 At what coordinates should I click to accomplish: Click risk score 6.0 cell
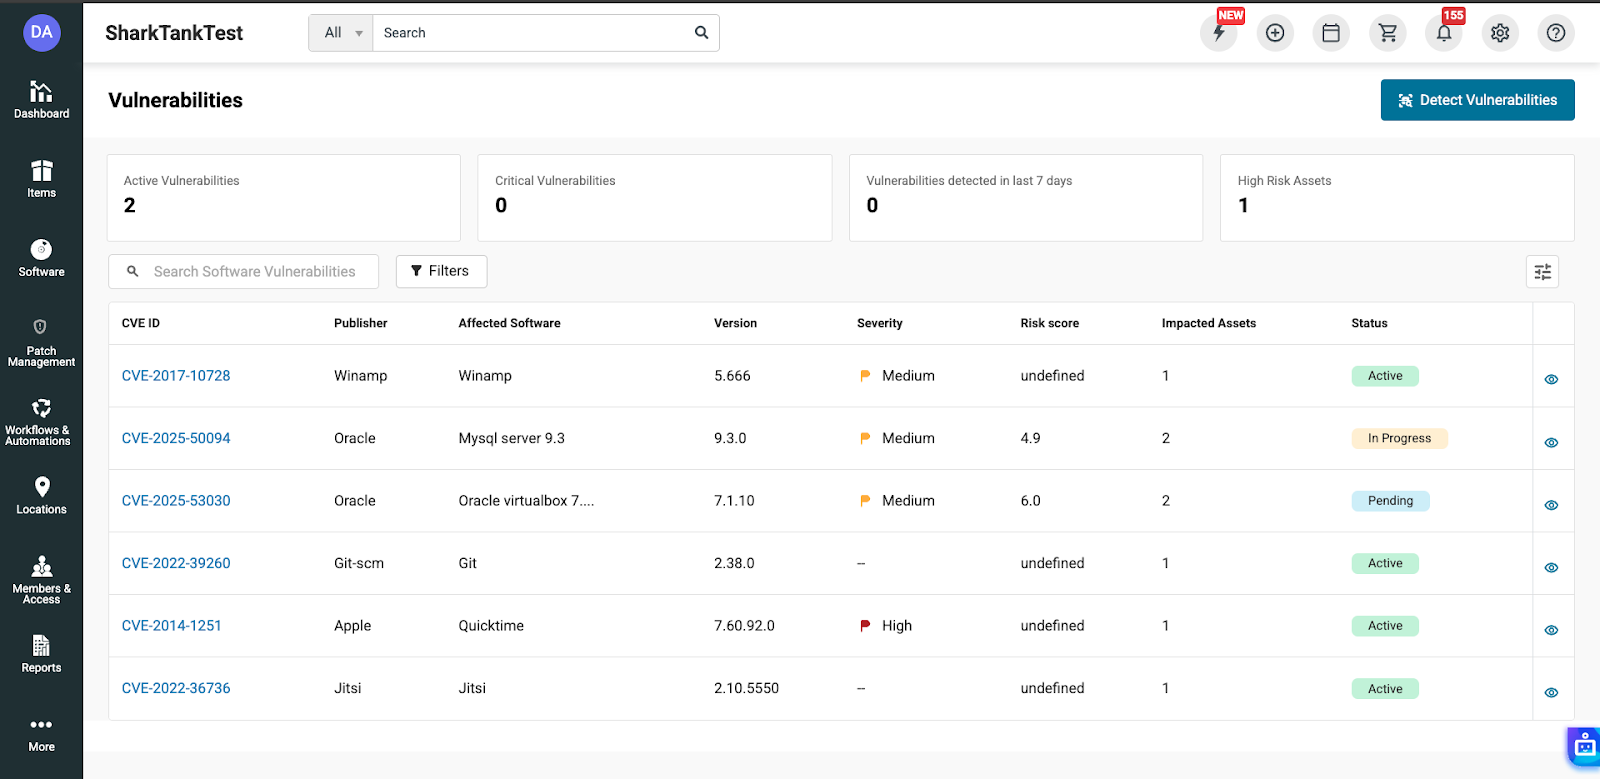[1031, 501]
